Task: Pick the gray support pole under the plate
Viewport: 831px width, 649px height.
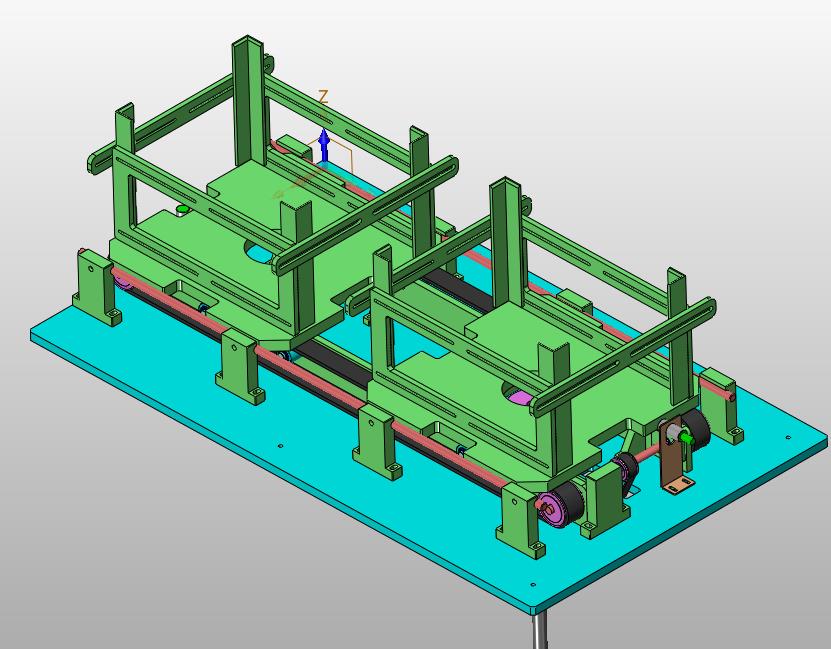Action: pos(540,631)
